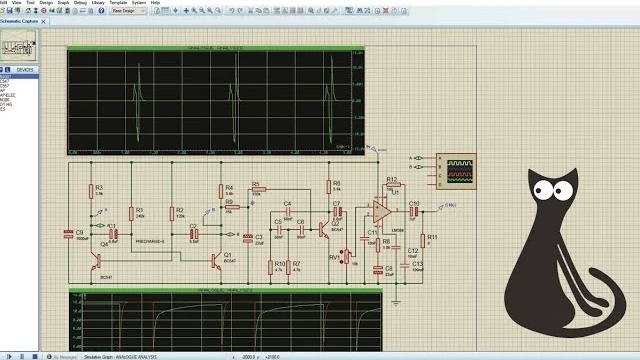
Task: Select transistor Q1 on the schematic
Action: 216,261
